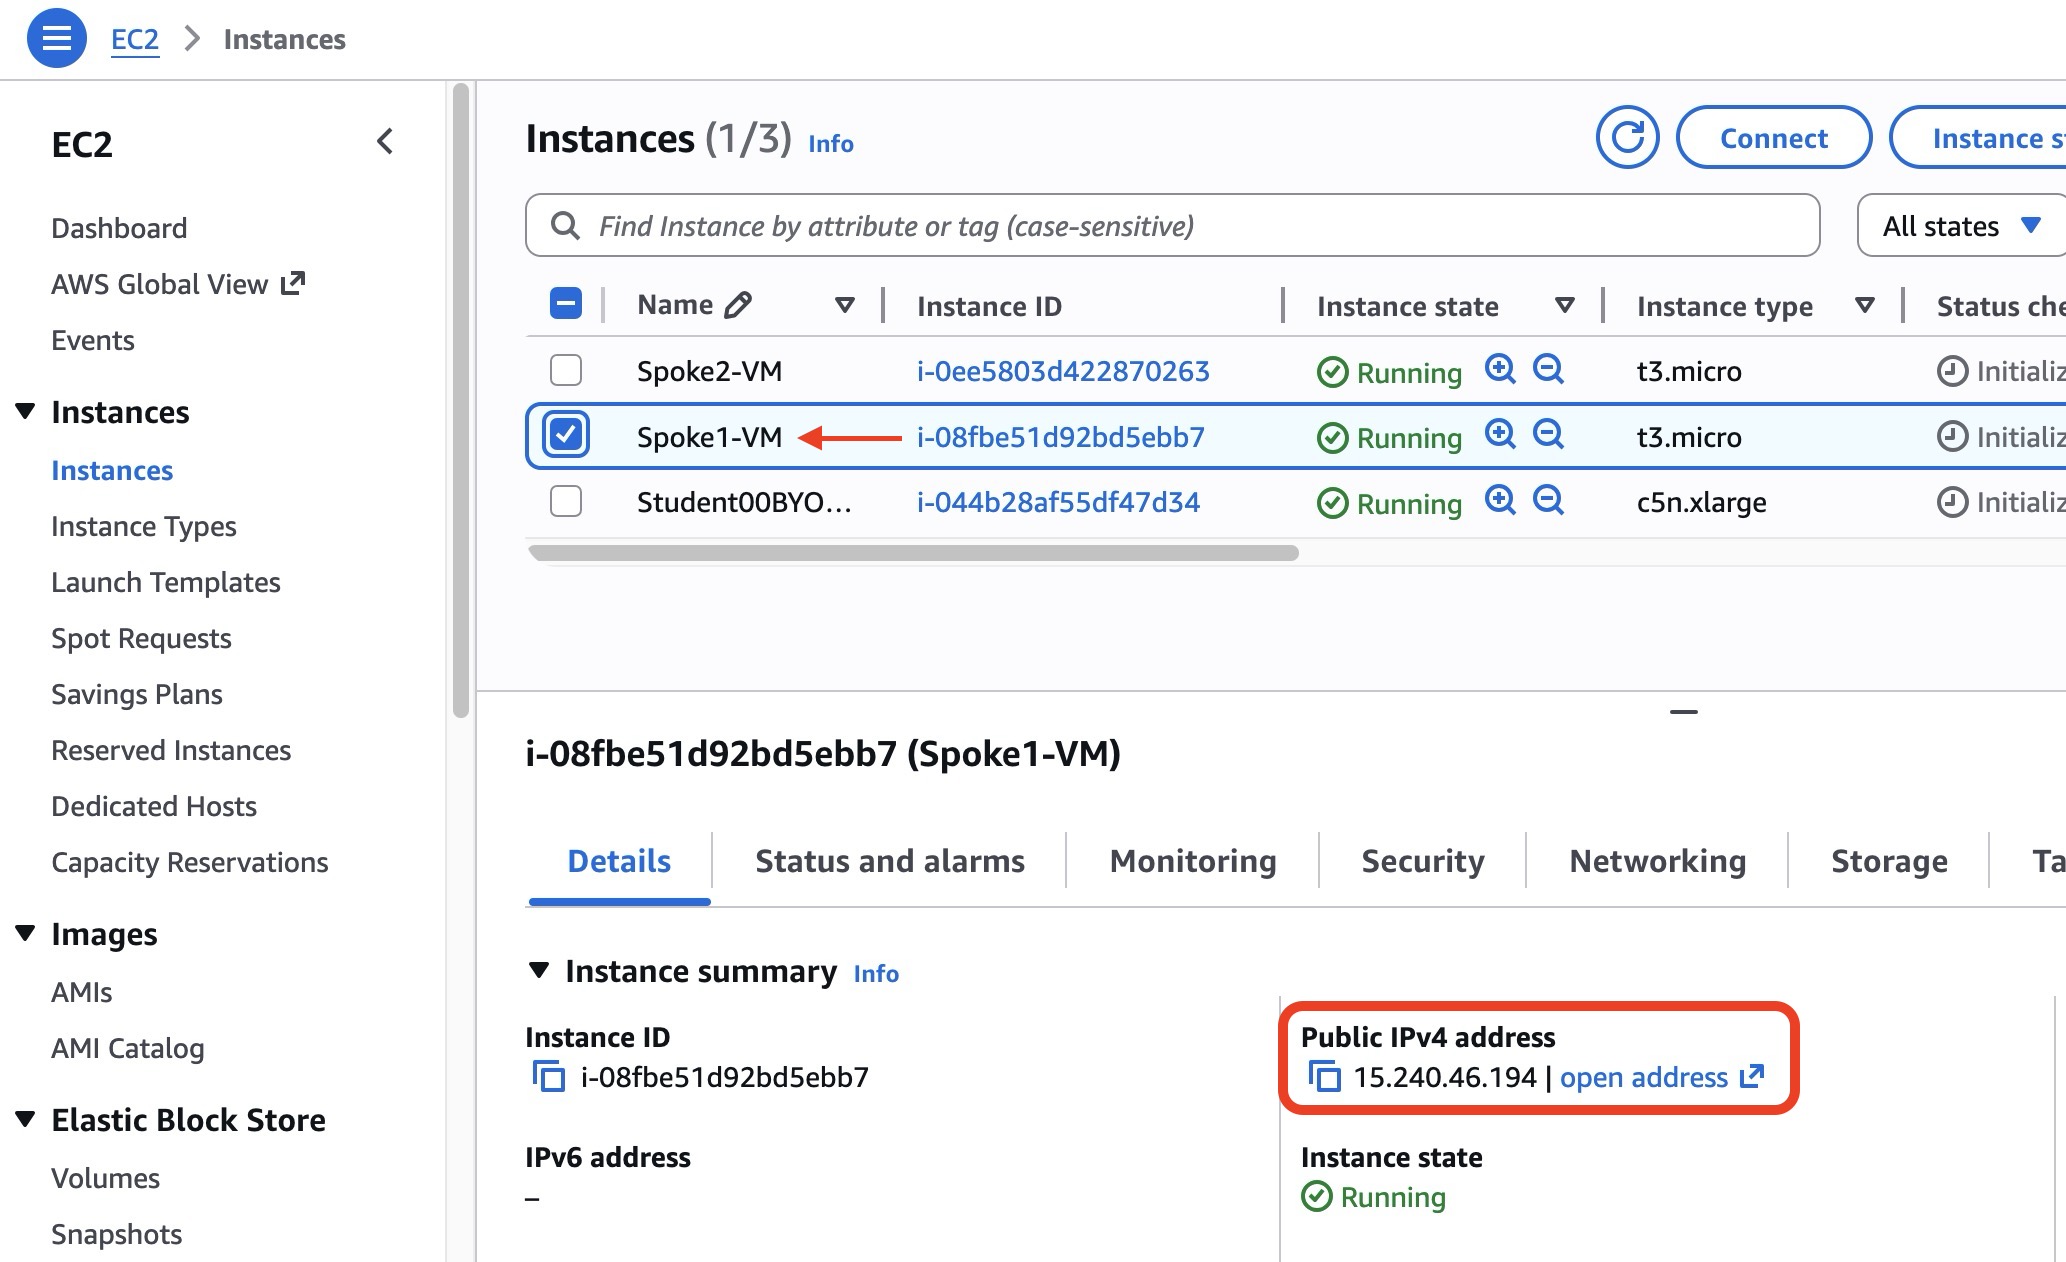Open the Instance state actions dropdown
This screenshot has width=2066, height=1262.
(x=1978, y=138)
